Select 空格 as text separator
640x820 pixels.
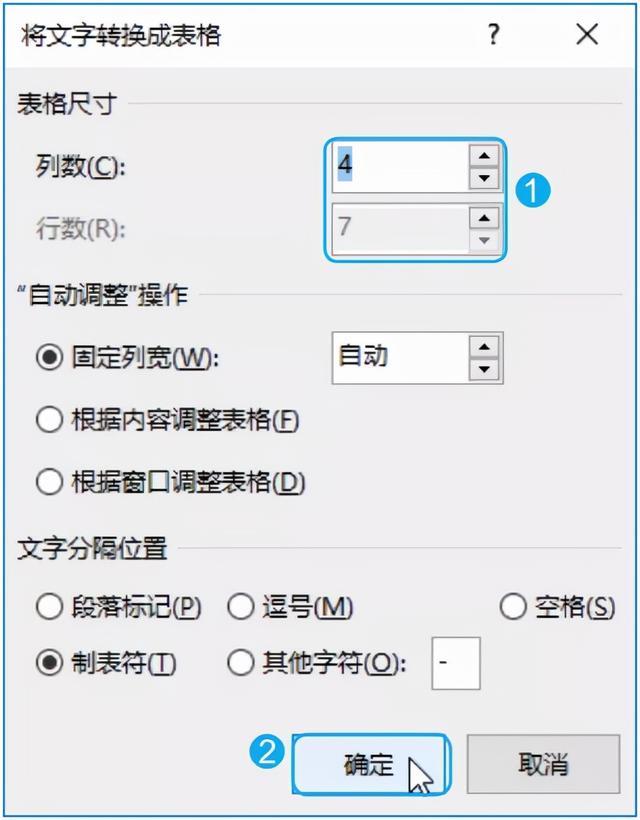[x=513, y=606]
